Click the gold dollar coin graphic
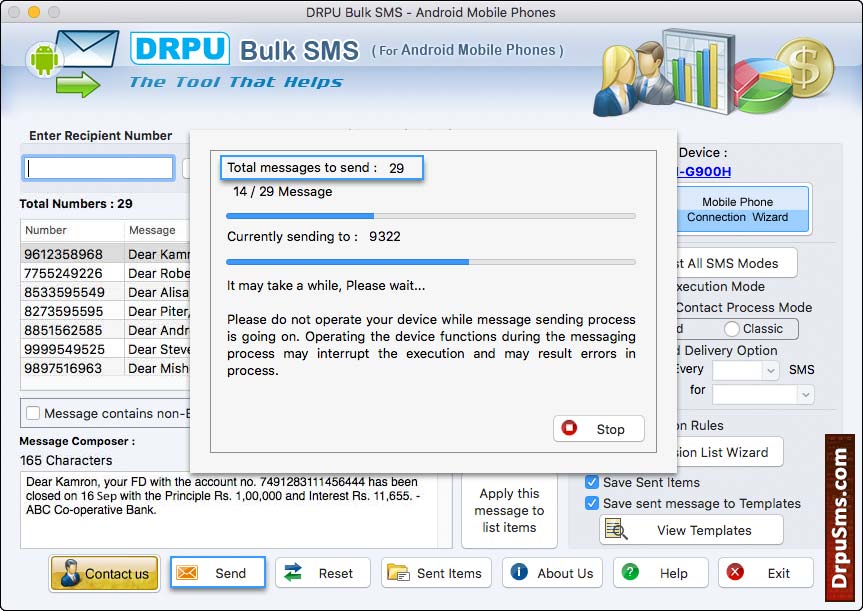This screenshot has height=611, width=863. click(804, 67)
